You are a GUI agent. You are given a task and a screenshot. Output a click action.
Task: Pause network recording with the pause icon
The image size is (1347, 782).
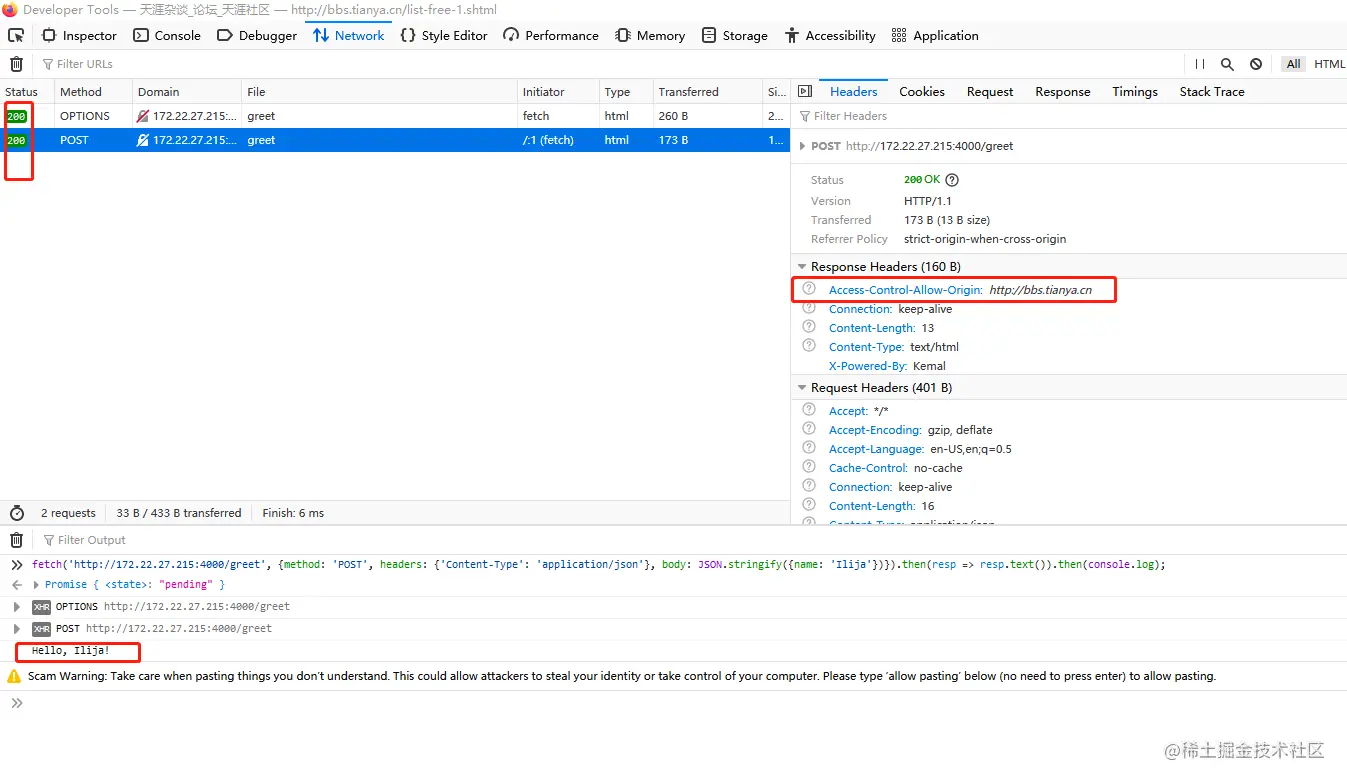coord(1199,64)
